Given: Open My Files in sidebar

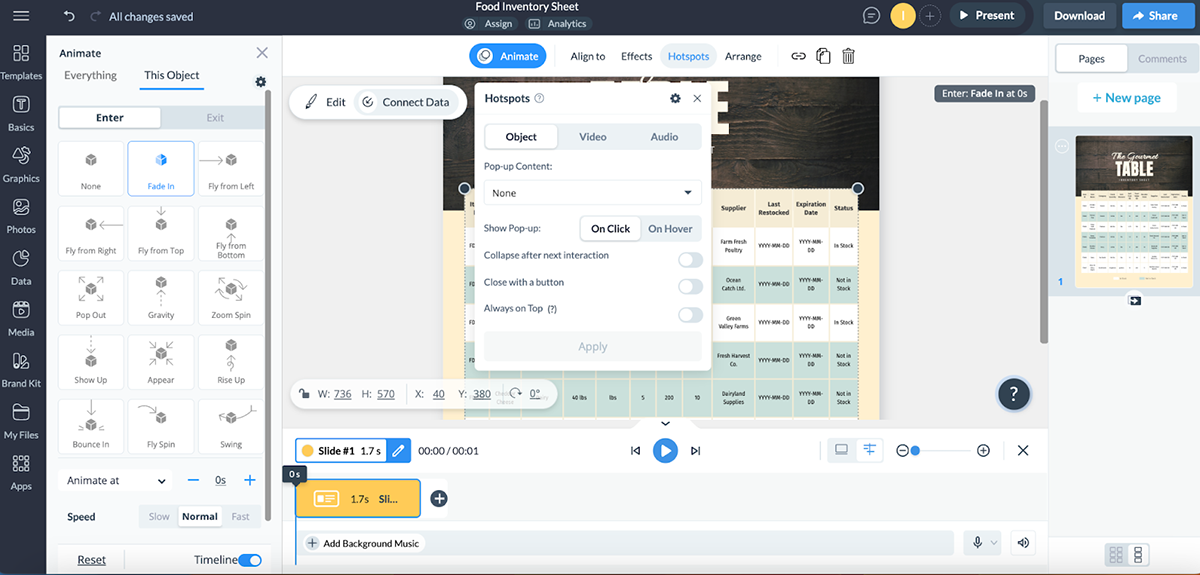Looking at the screenshot, I should 21,422.
